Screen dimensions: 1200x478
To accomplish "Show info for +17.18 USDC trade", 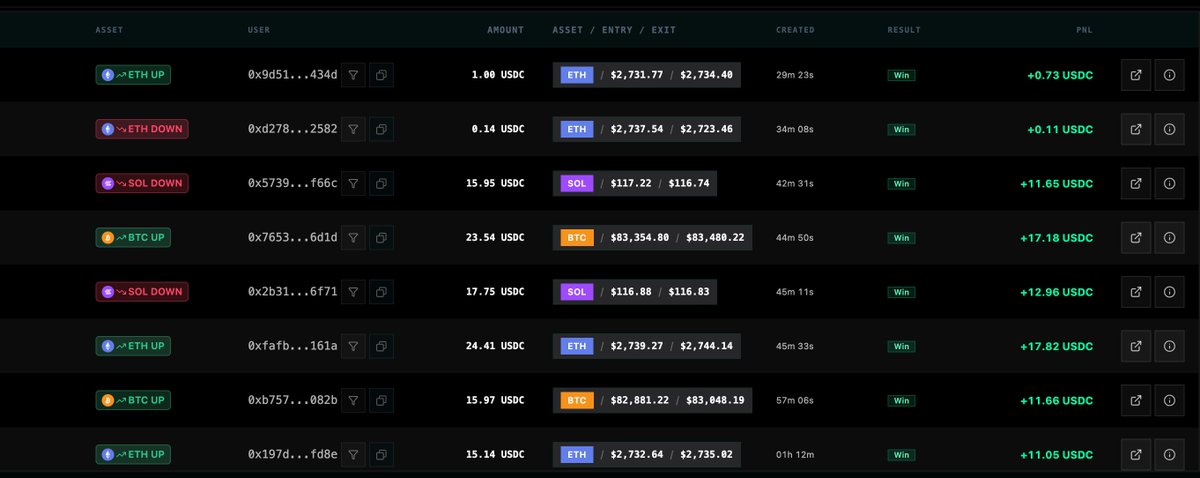I will click(x=1169, y=238).
